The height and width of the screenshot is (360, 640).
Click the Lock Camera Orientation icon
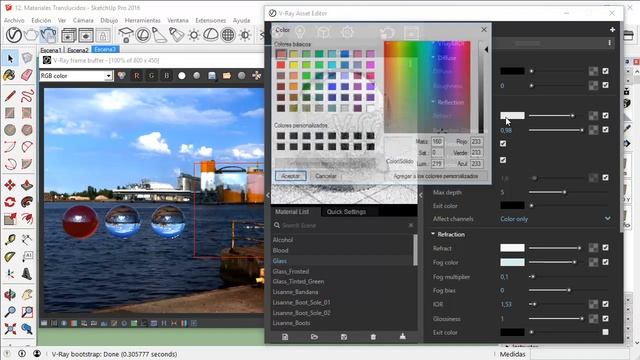pos(103,36)
